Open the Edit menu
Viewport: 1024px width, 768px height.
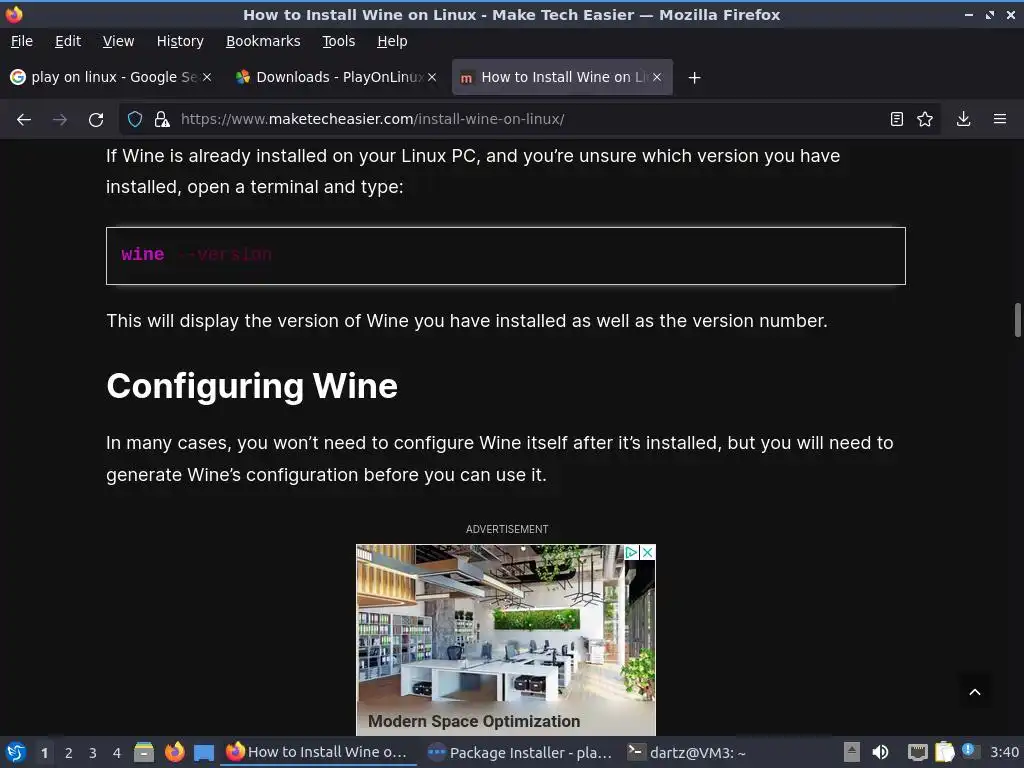click(68, 41)
